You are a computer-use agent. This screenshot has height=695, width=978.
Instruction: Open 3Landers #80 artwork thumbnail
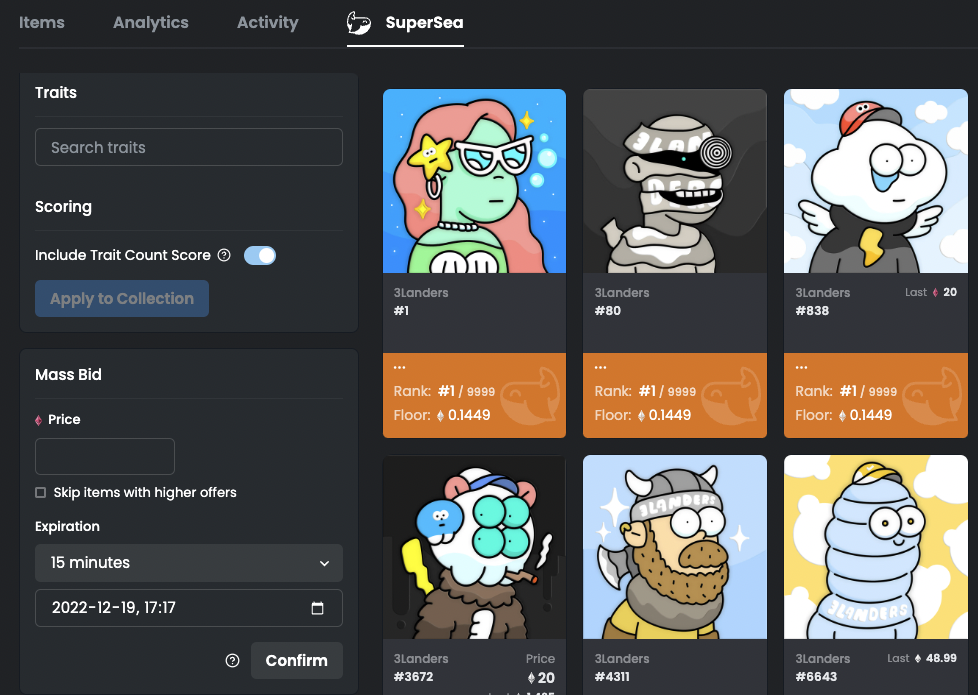click(675, 181)
